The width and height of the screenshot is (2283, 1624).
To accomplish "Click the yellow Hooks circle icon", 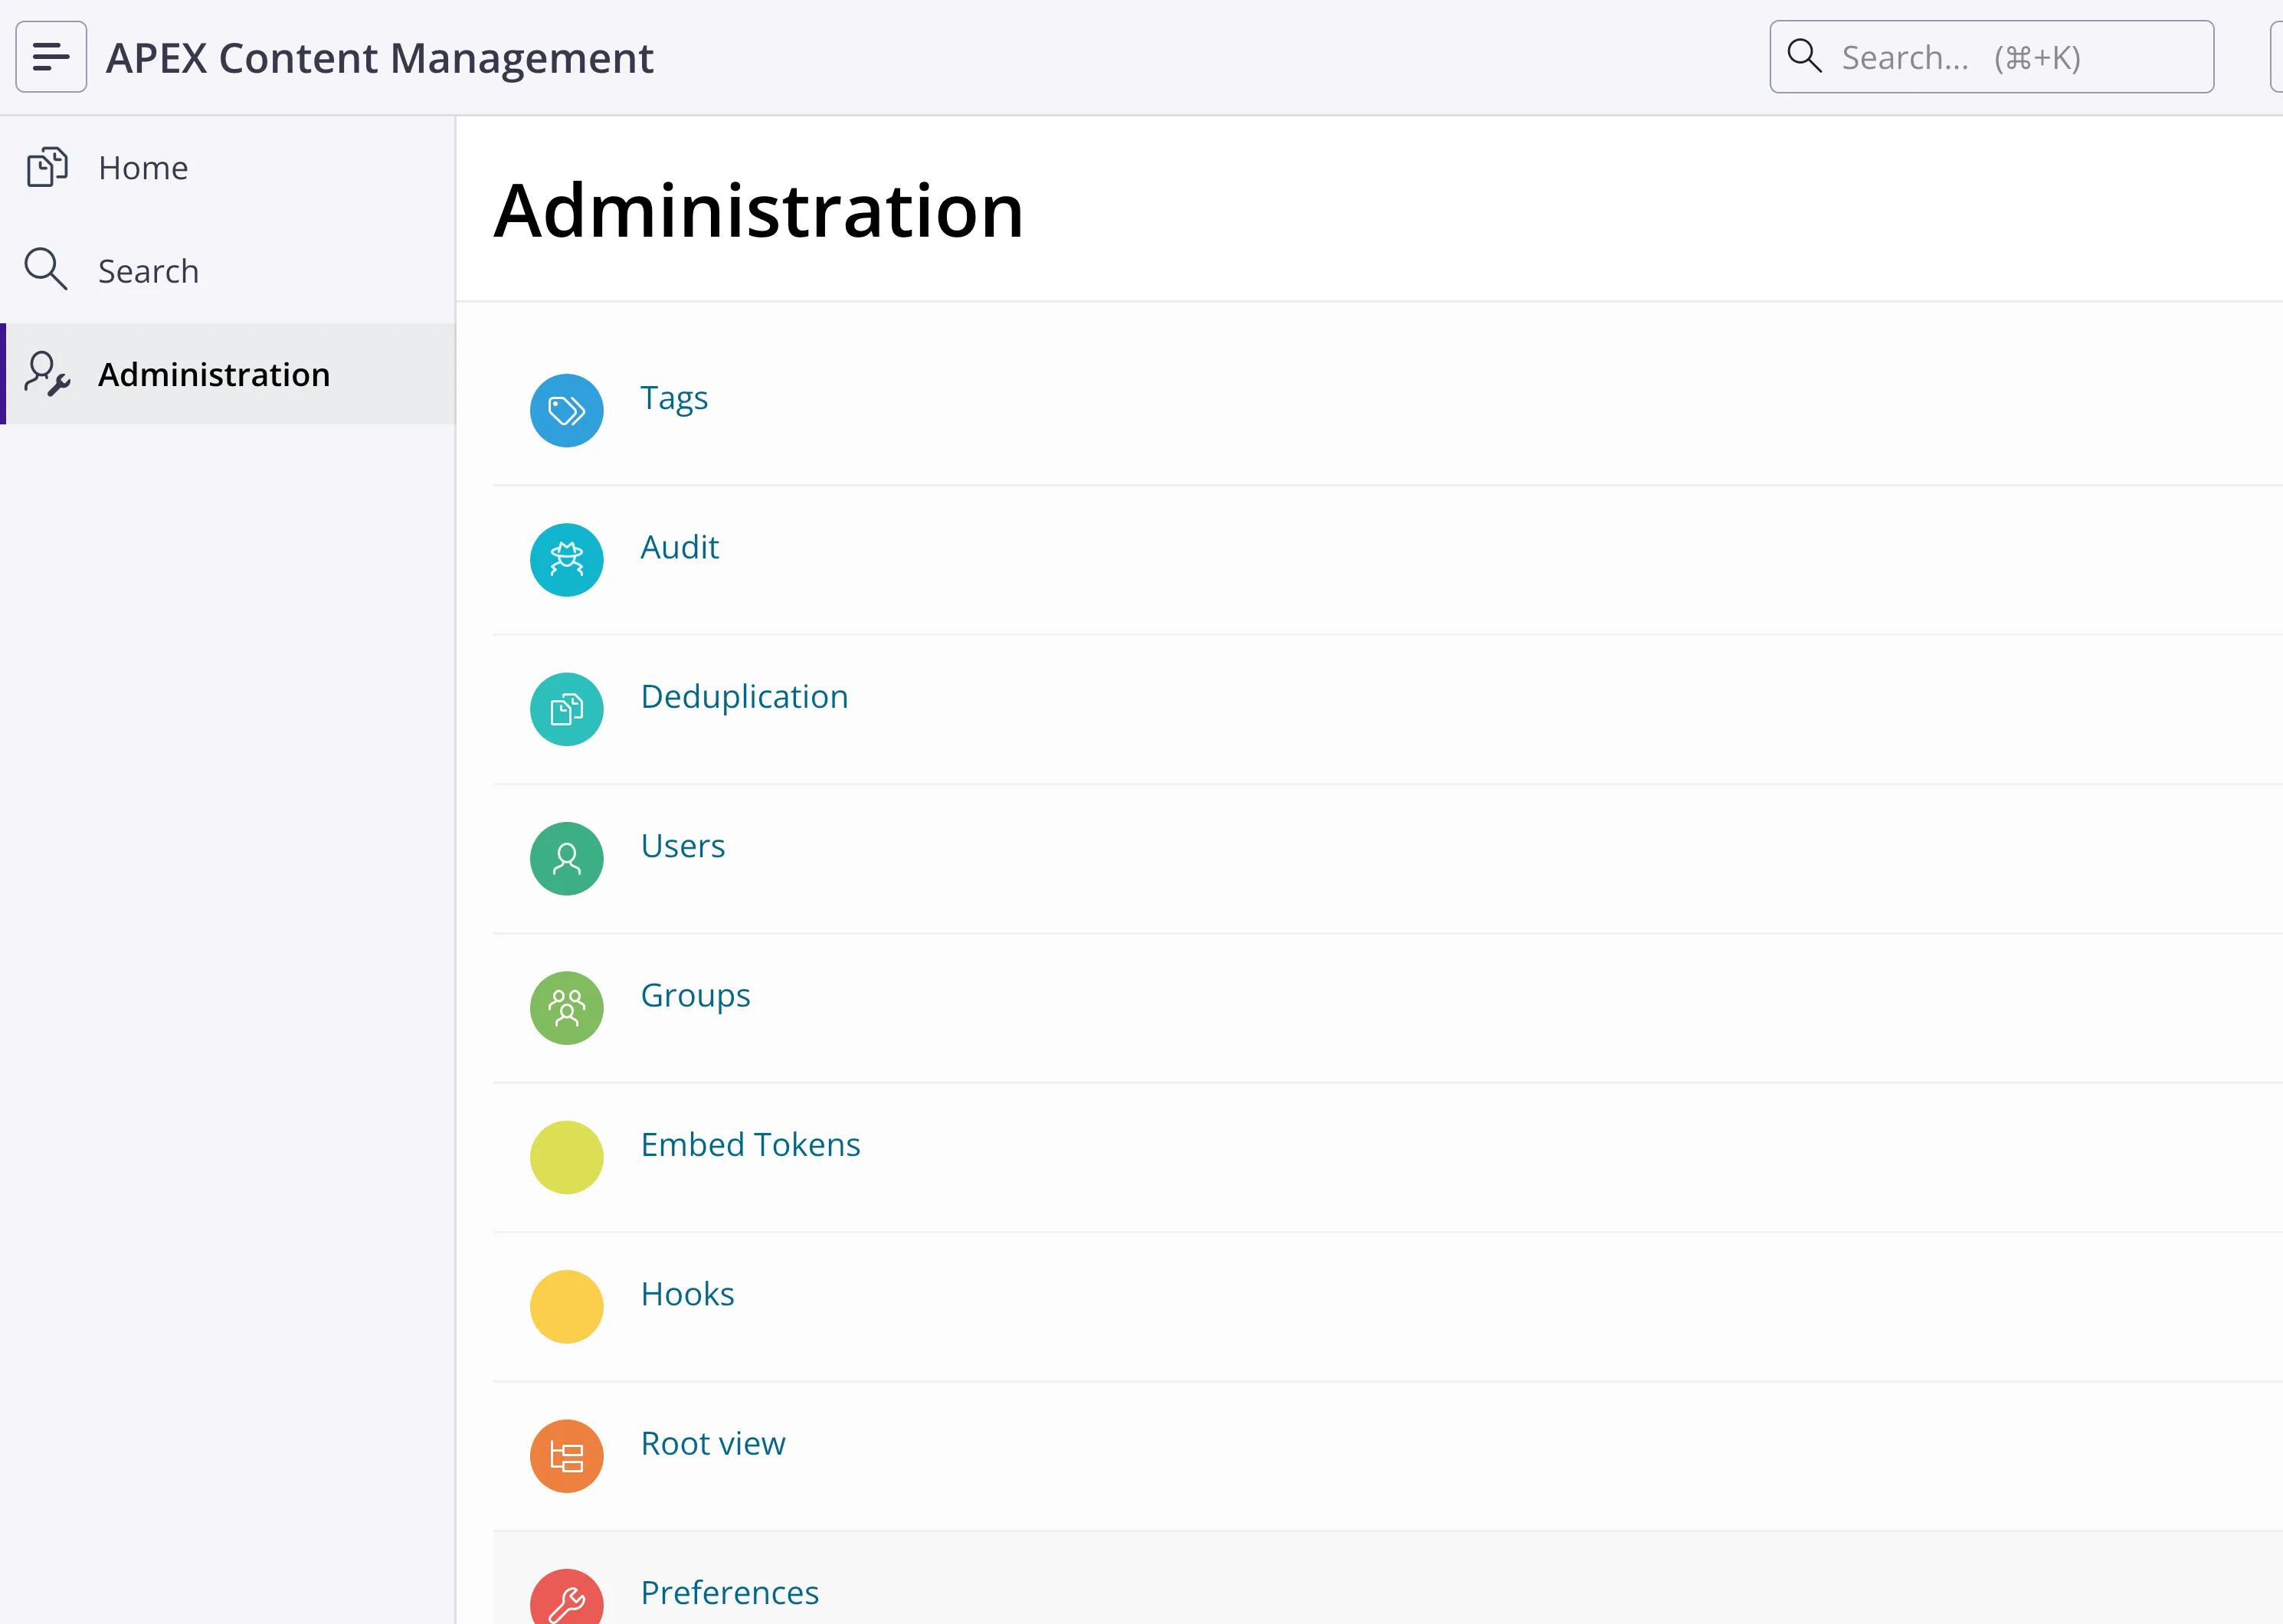I will point(566,1306).
